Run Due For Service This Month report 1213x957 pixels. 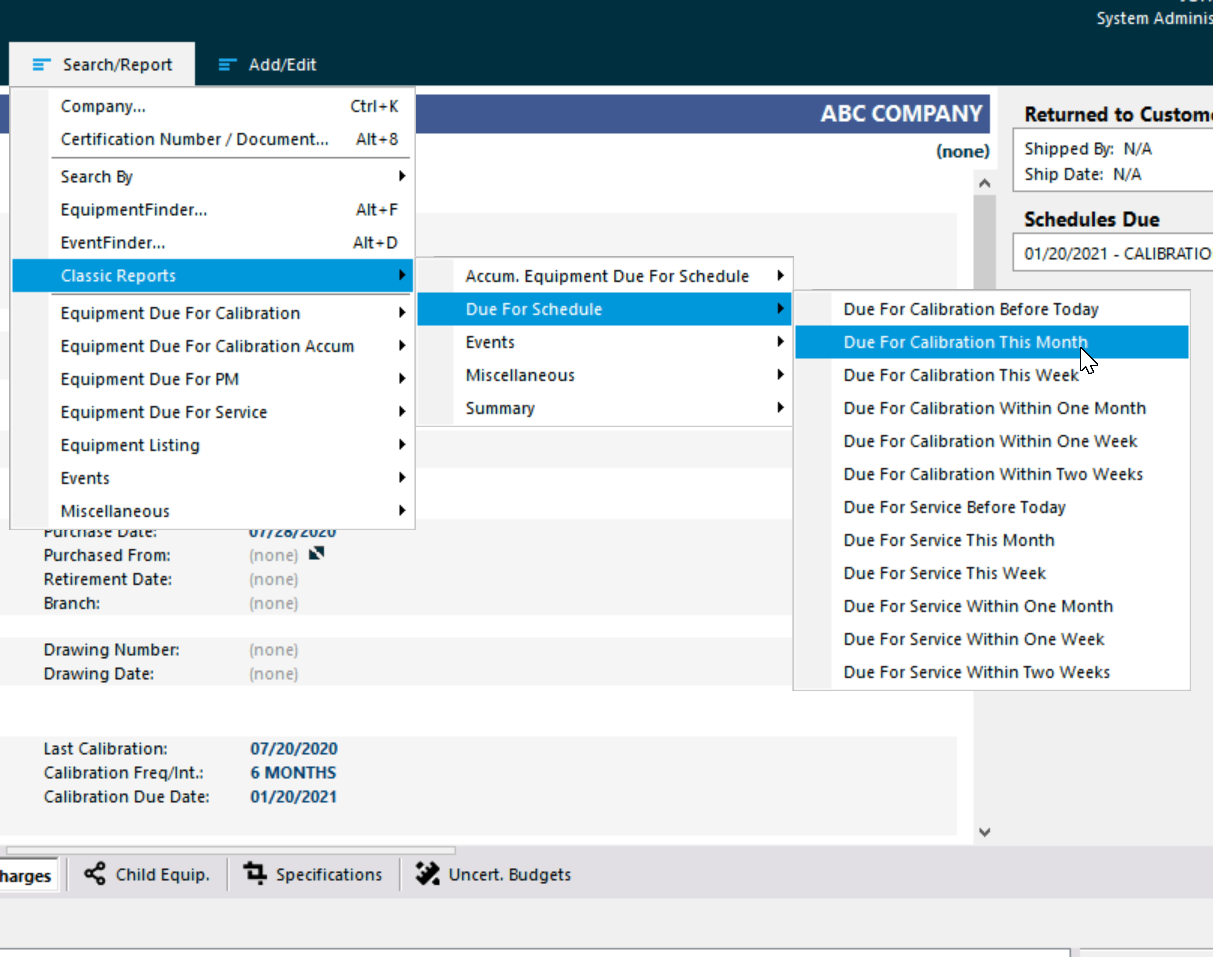pos(992,540)
